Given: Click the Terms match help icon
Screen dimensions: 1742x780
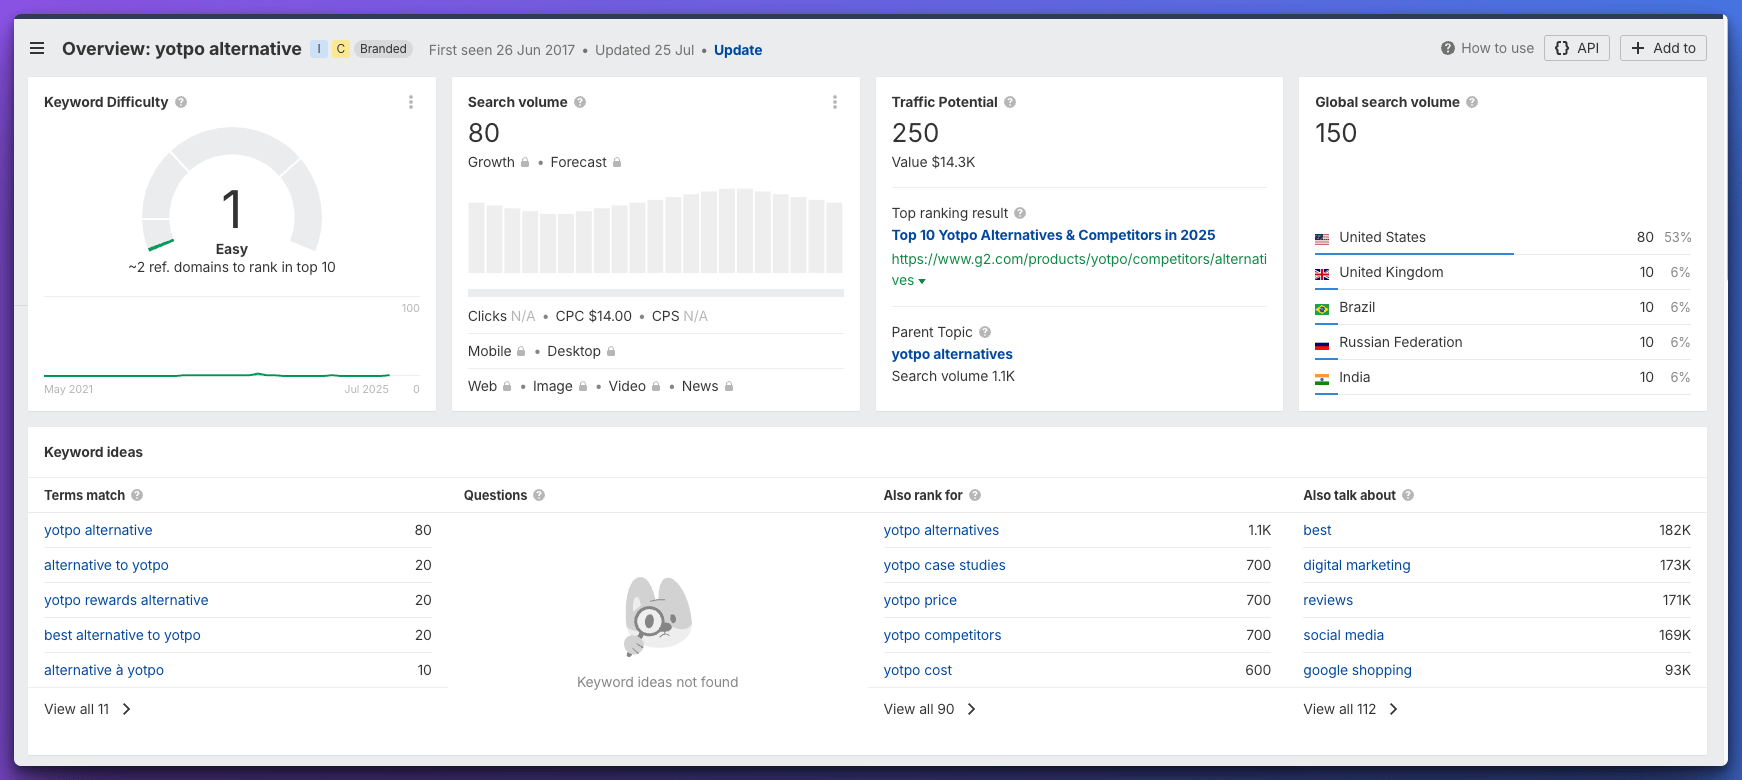Looking at the screenshot, I should tap(137, 495).
